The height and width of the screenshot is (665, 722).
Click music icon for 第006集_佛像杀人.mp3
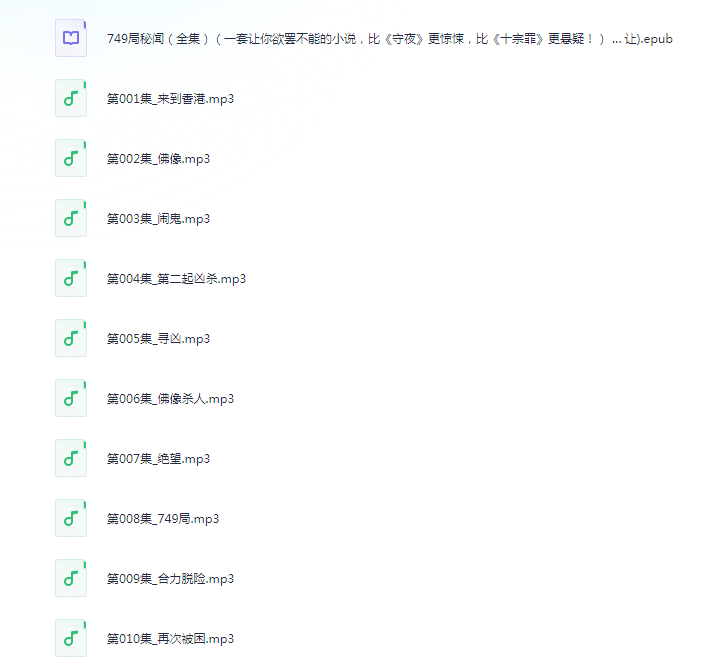[71, 398]
